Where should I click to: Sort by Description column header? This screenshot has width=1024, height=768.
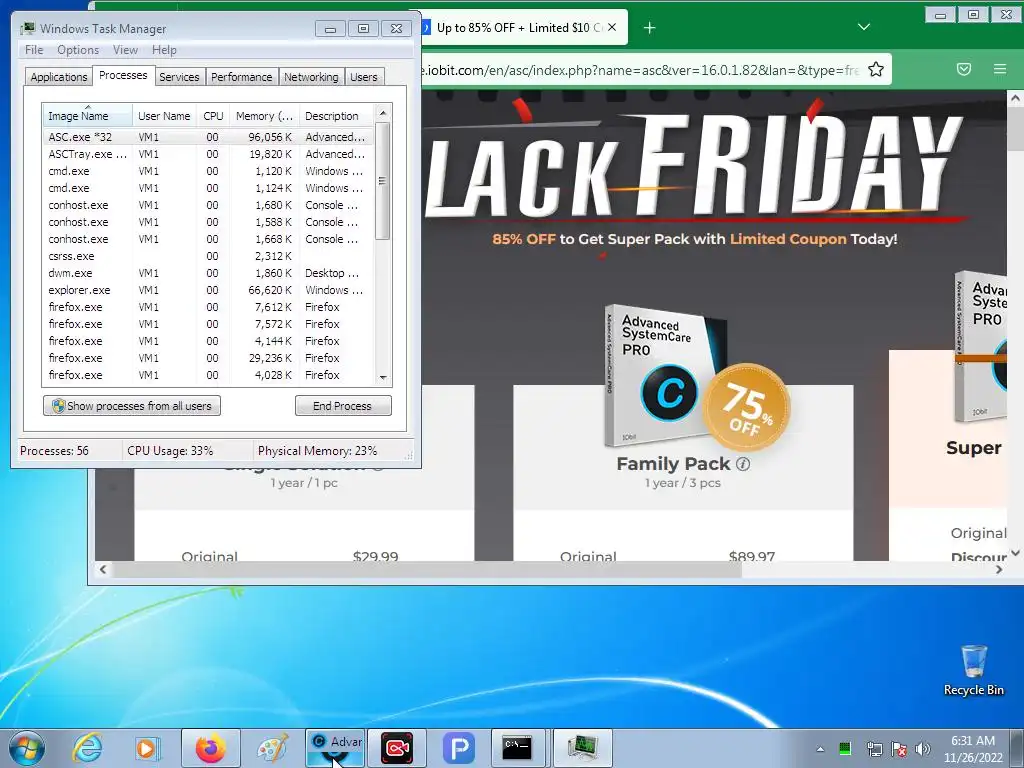coord(336,116)
